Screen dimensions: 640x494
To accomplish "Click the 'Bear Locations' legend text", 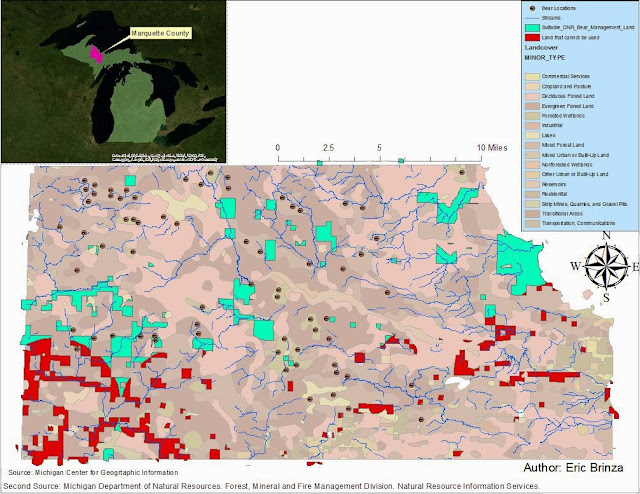I will click(x=559, y=8).
